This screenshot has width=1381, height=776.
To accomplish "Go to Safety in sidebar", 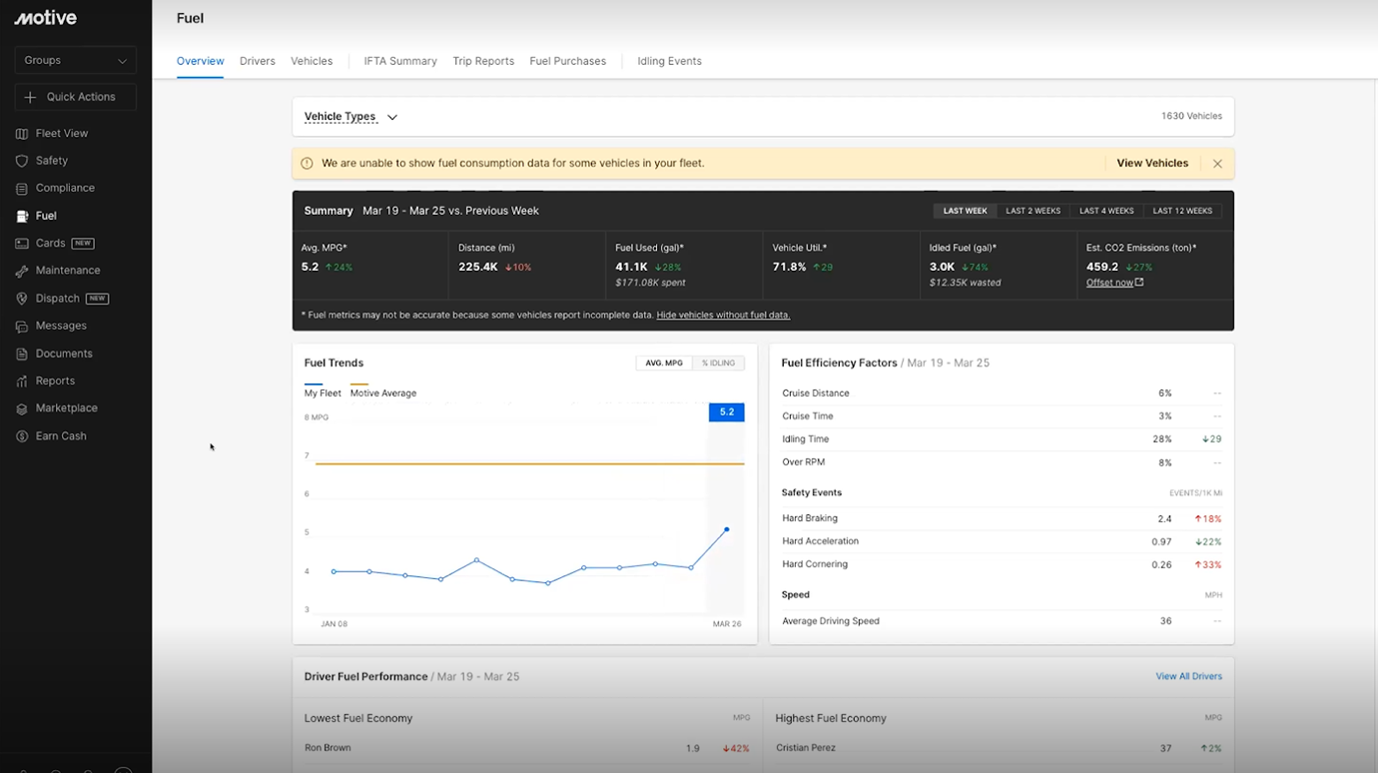I will pyautogui.click(x=52, y=161).
